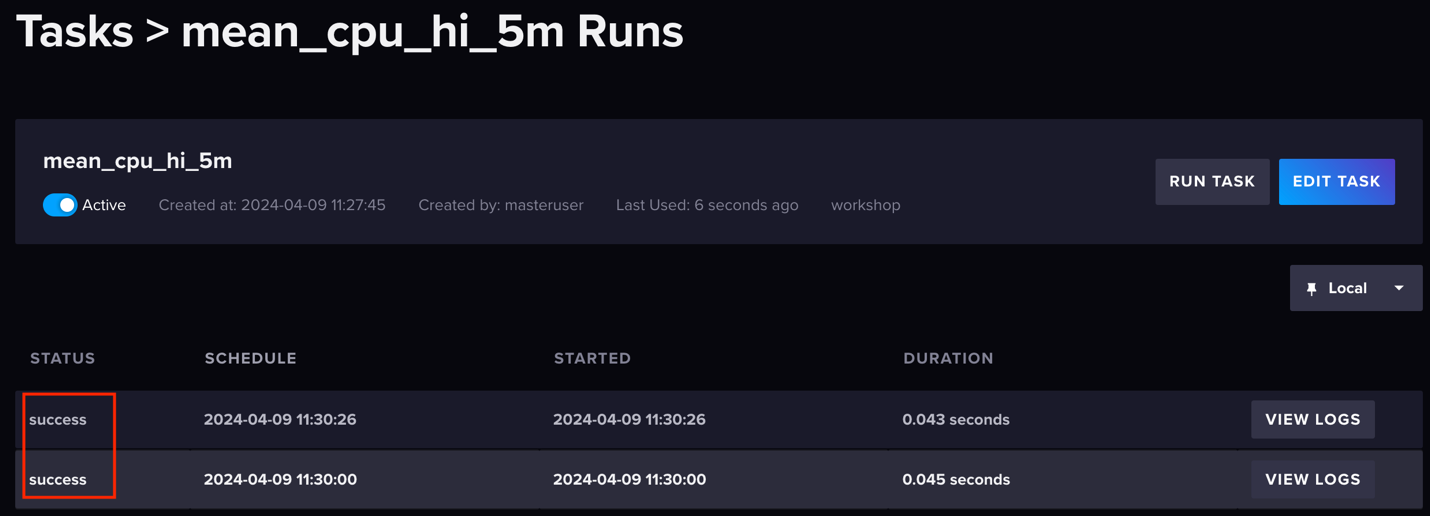Viewport: 1430px width, 516px height.
Task: Click the workshop organization label
Action: [865, 205]
